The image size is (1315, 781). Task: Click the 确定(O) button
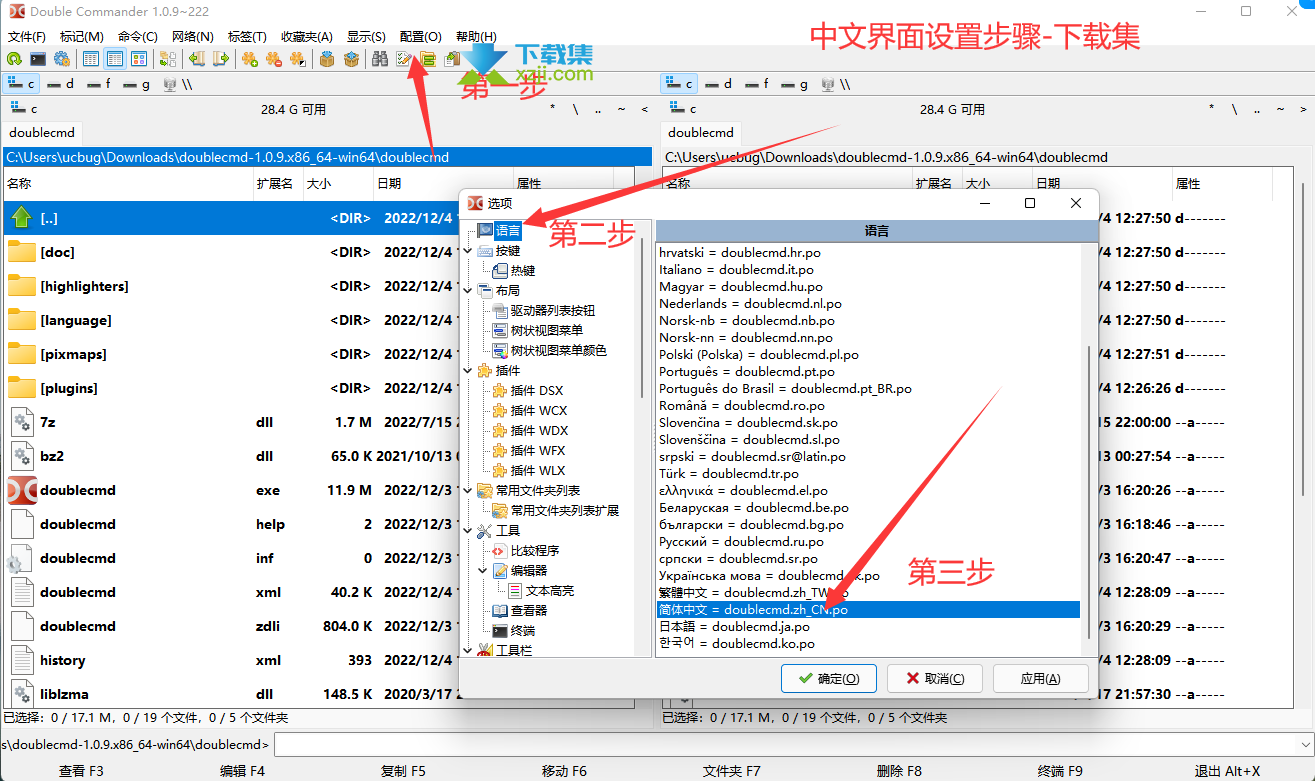[x=829, y=678]
